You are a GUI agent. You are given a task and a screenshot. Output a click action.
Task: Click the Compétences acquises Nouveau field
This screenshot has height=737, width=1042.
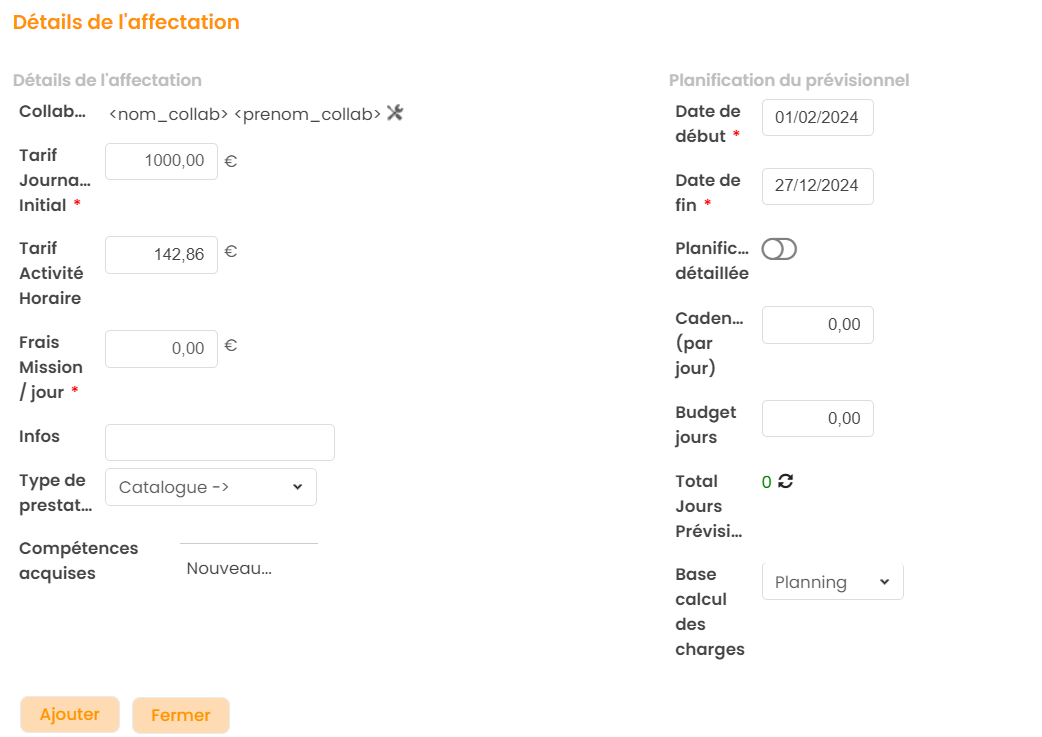[248, 568]
